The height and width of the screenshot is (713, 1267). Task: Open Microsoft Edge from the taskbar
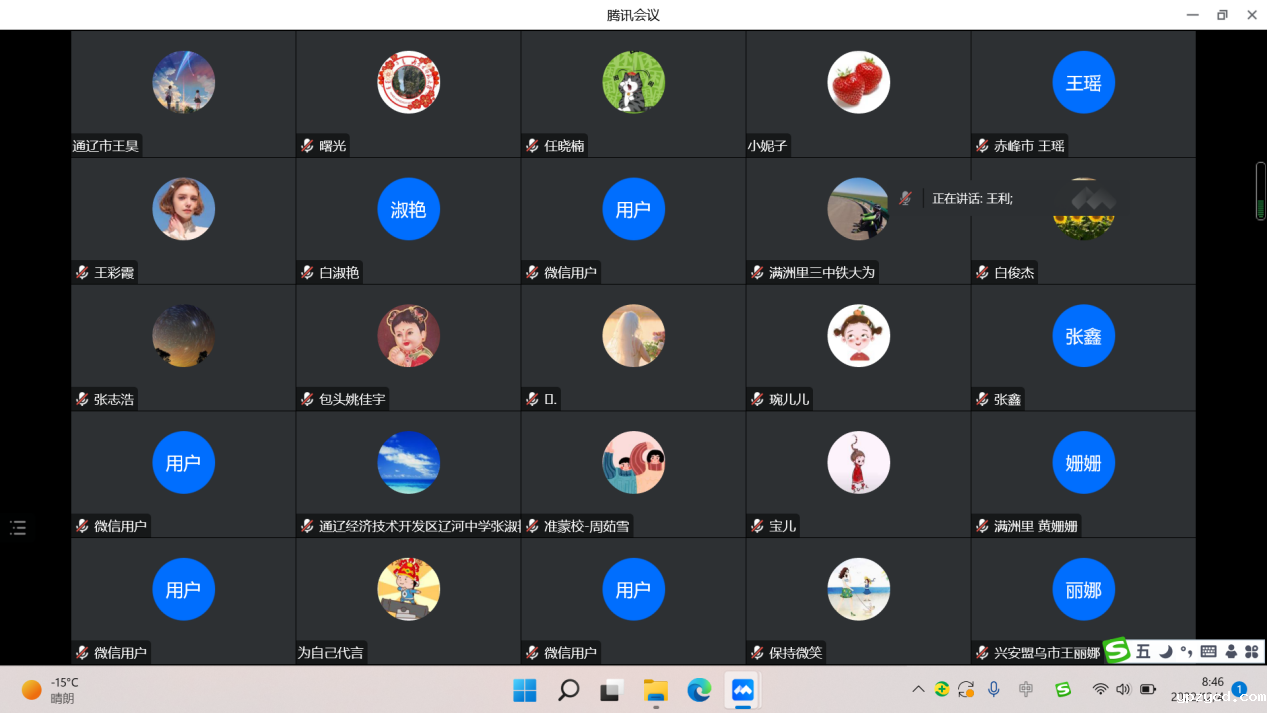coord(699,690)
